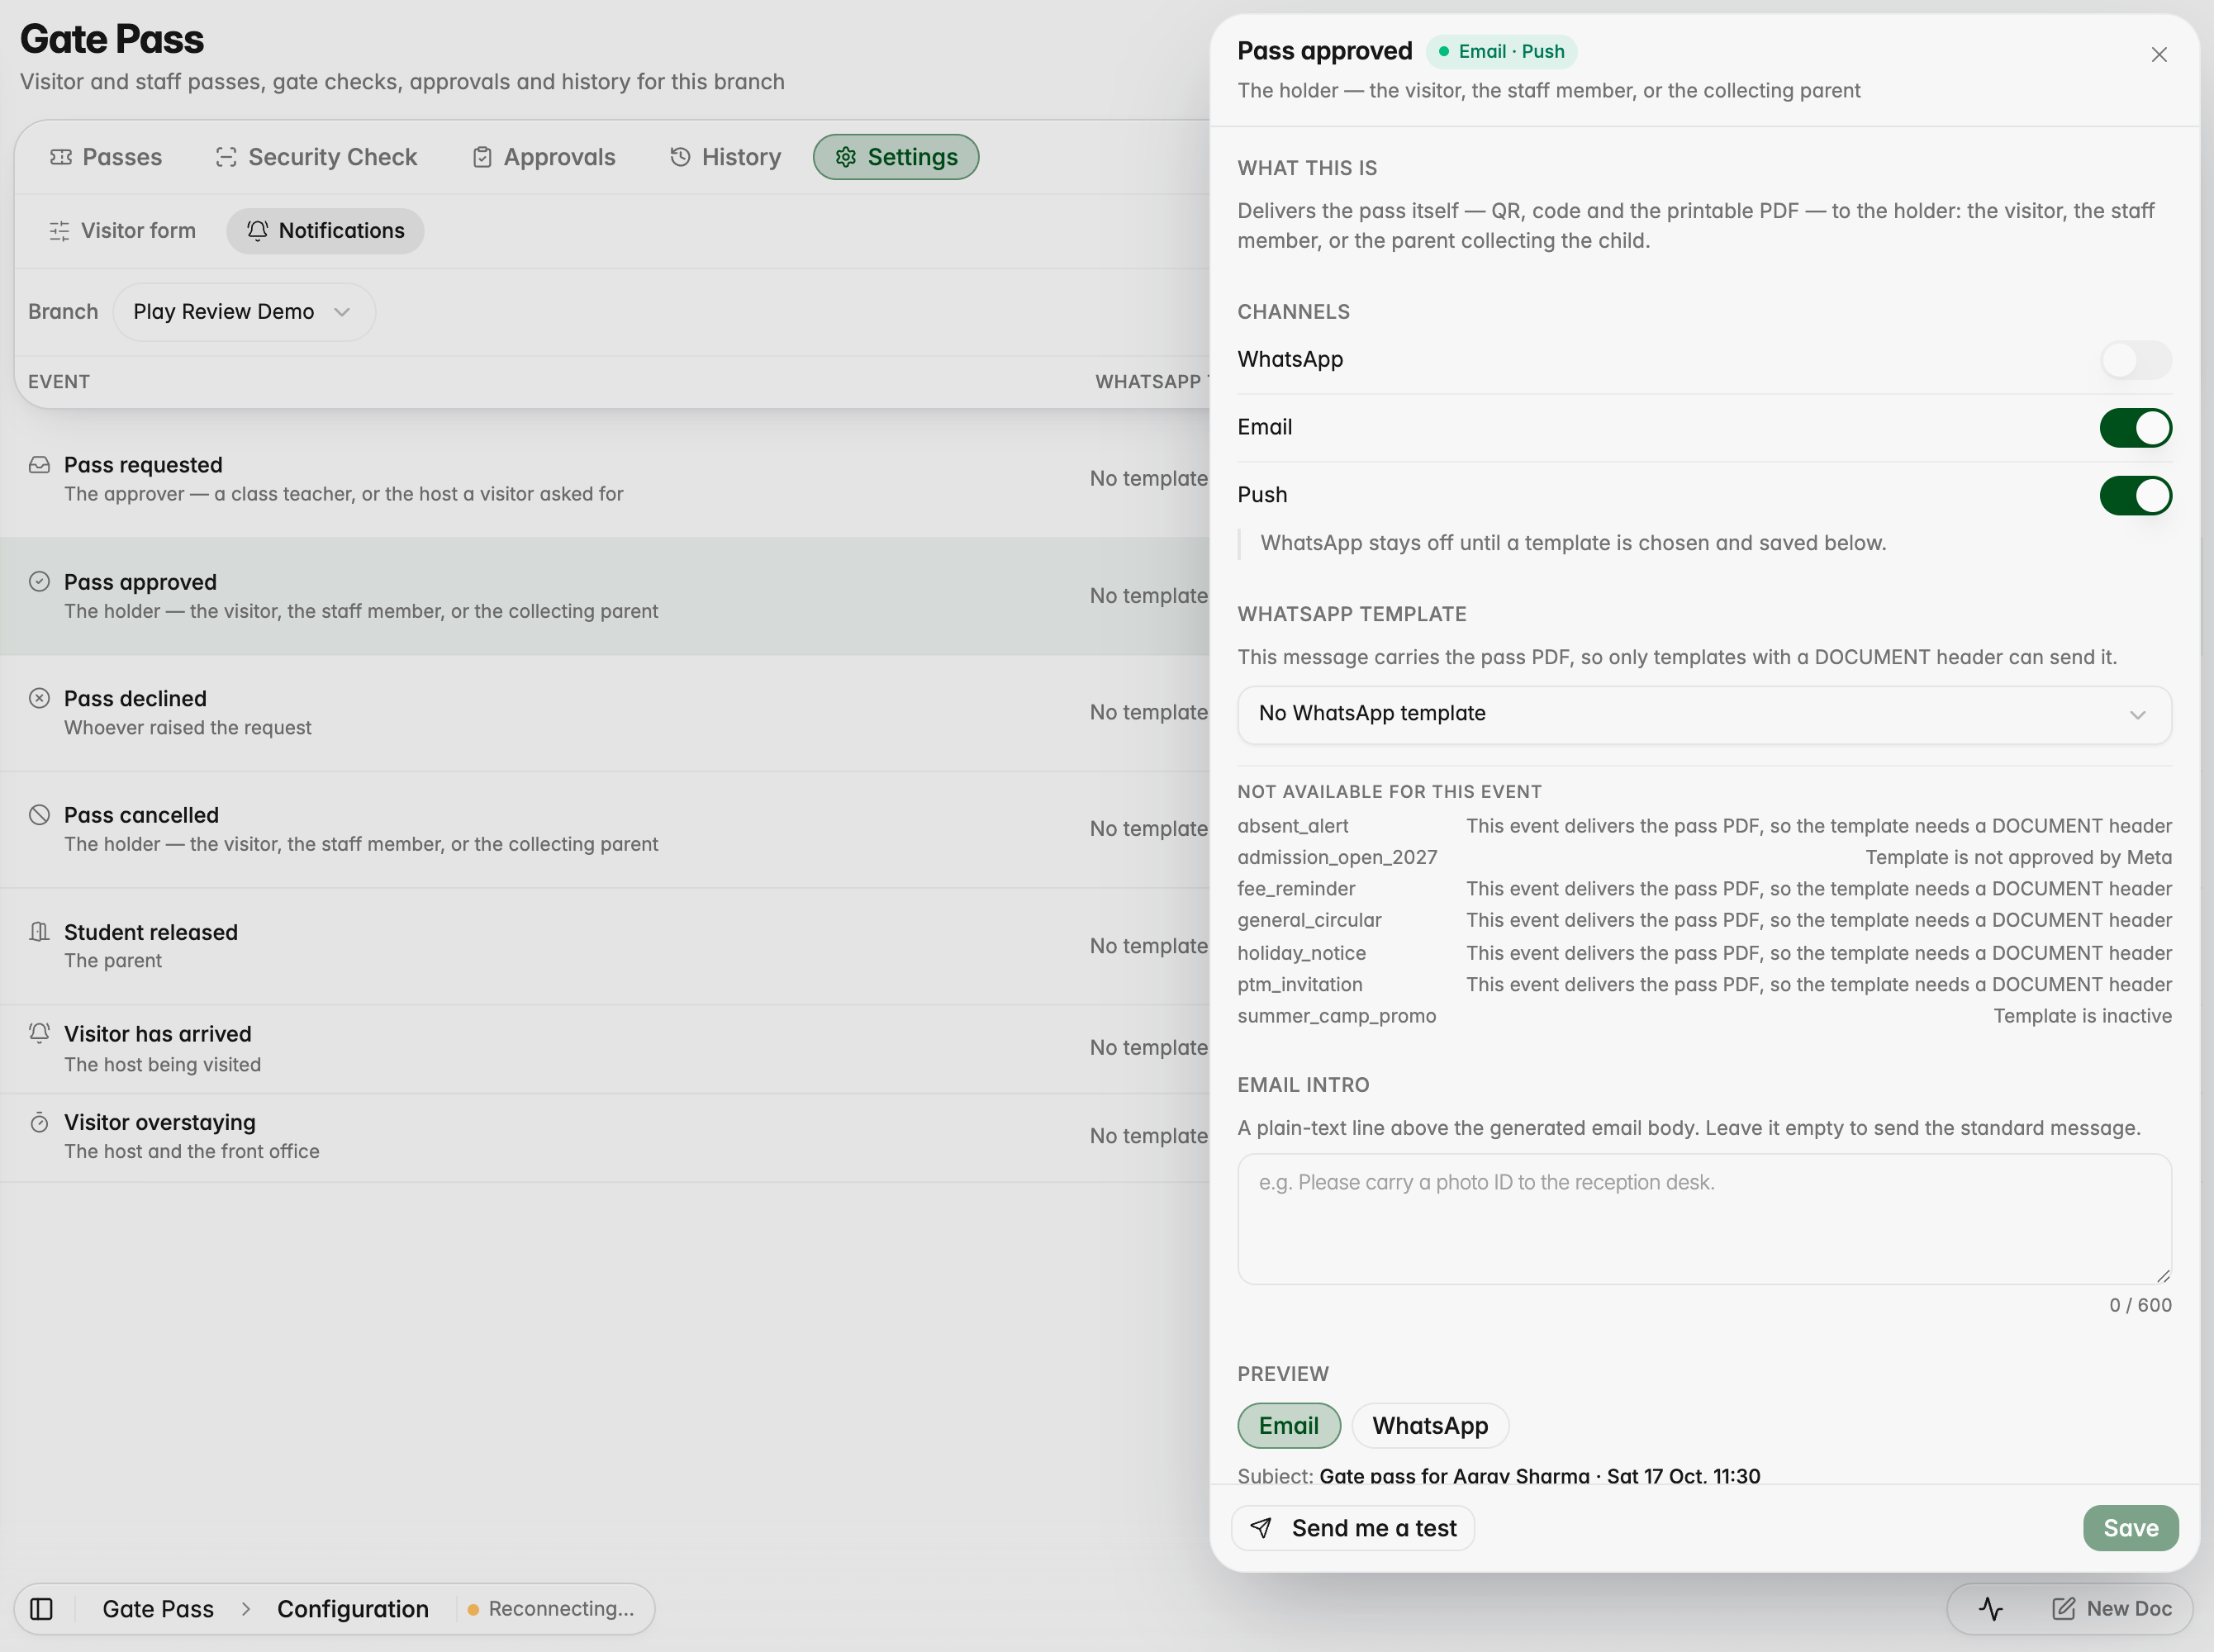Click the Reconnecting status indicator
Viewport: 2214px width, 1652px height.
[551, 1608]
